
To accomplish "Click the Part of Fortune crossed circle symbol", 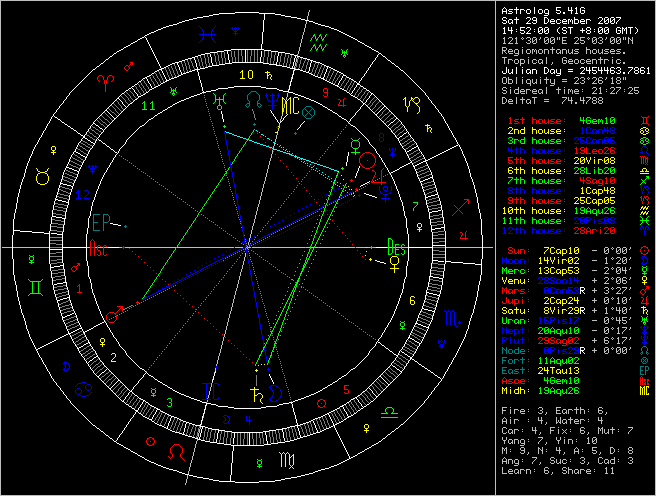I will pyautogui.click(x=309, y=113).
